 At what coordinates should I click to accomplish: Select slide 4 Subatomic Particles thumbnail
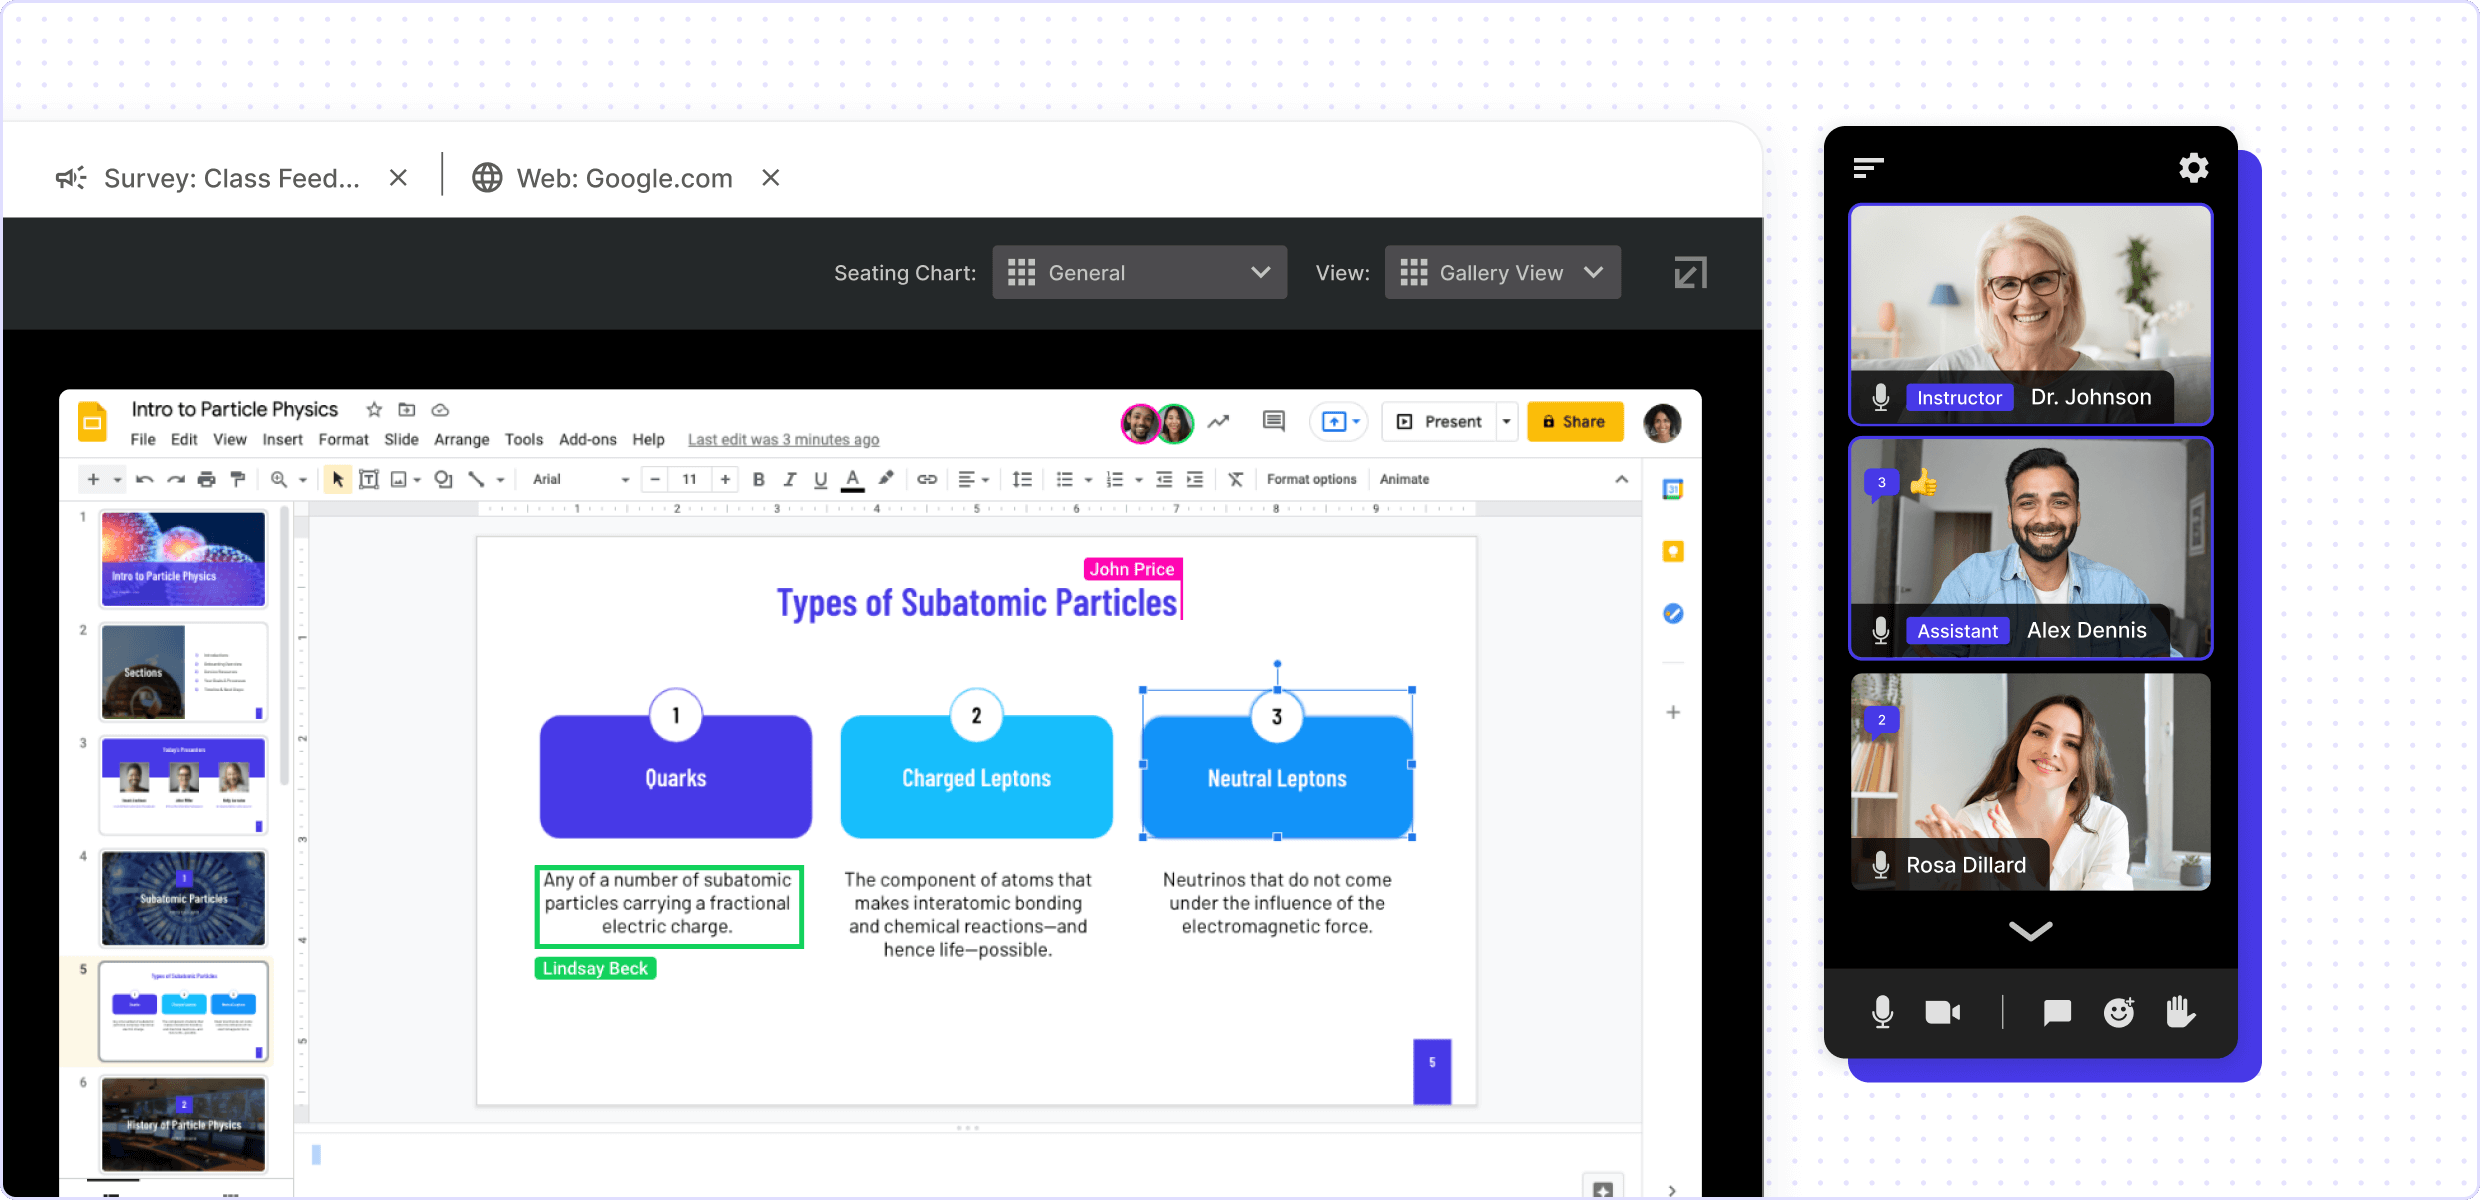183,898
